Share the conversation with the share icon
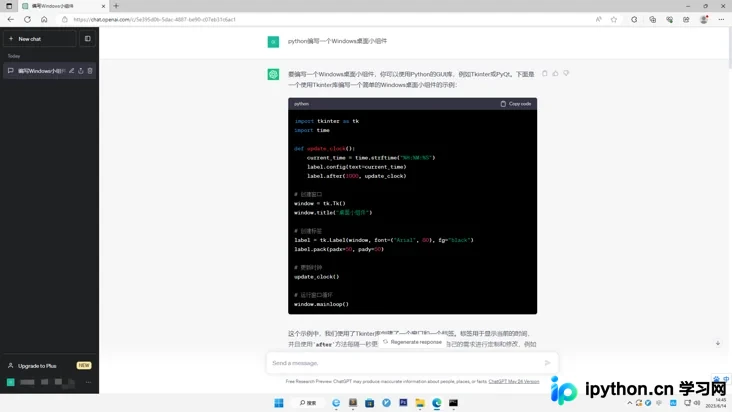732x412 pixels. (81, 71)
